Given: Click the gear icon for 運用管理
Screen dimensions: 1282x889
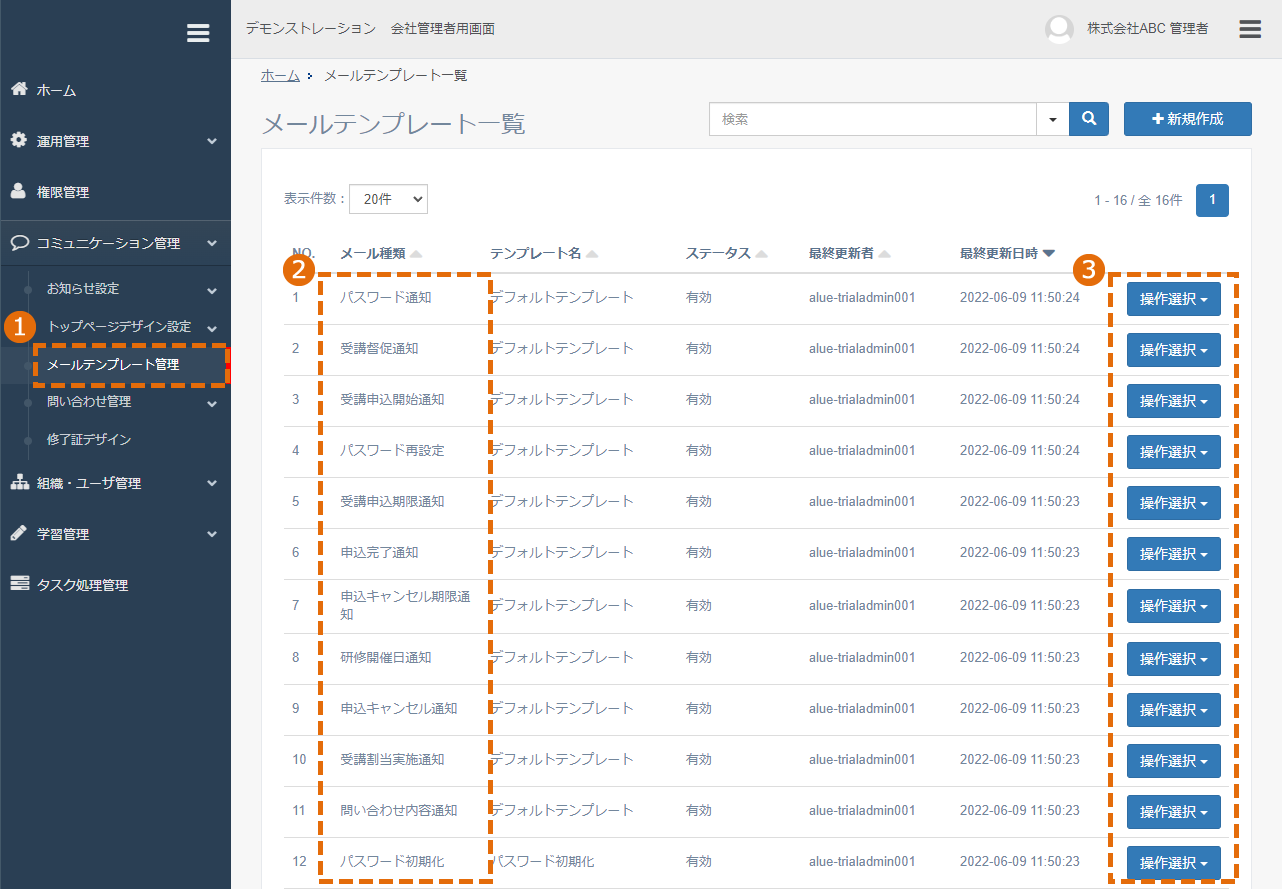Looking at the screenshot, I should coord(19,140).
